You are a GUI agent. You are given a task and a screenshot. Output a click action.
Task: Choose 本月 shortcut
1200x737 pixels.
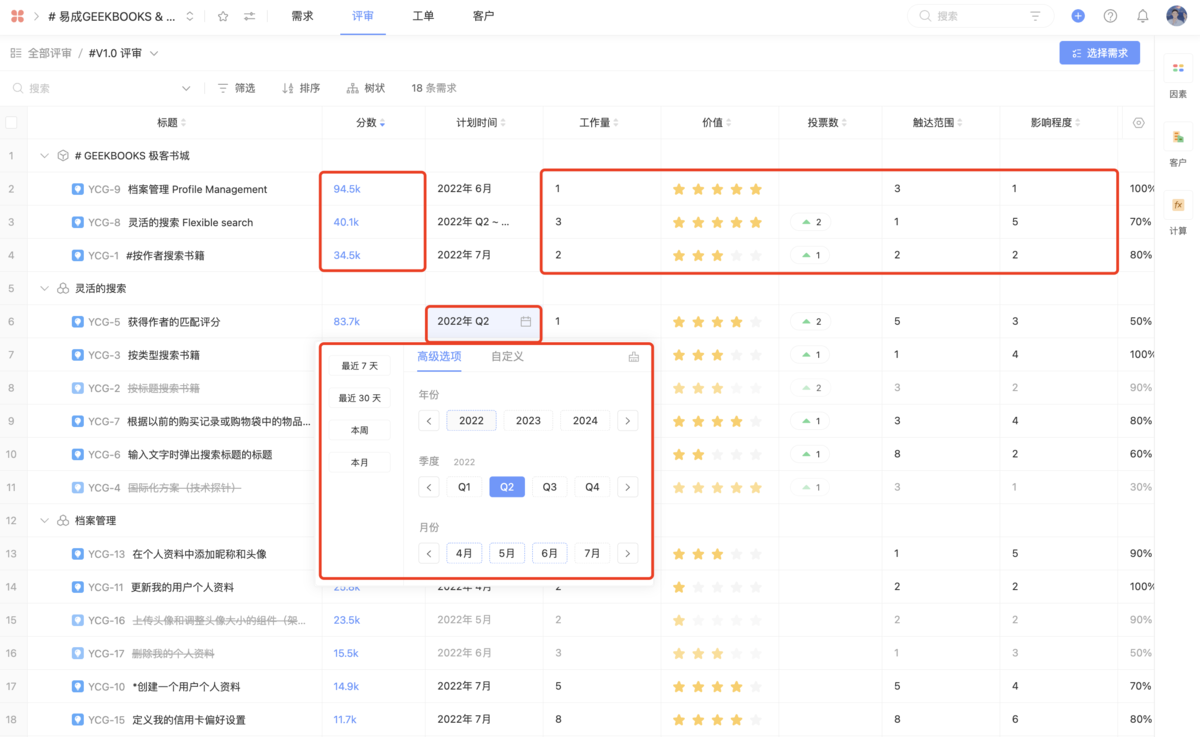pyautogui.click(x=360, y=463)
